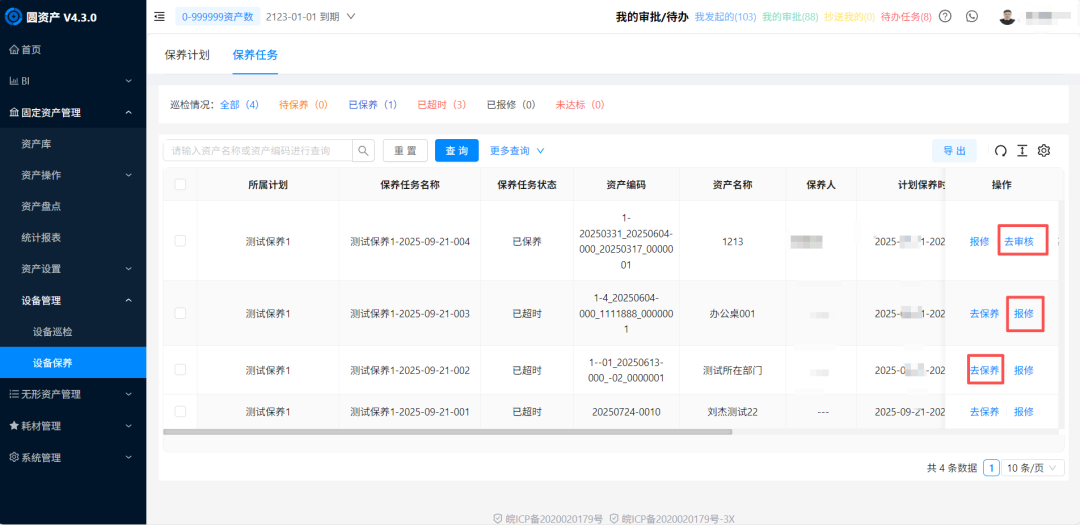
Task: Click the WhatsApp-style chat icon in header
Action: point(972,17)
